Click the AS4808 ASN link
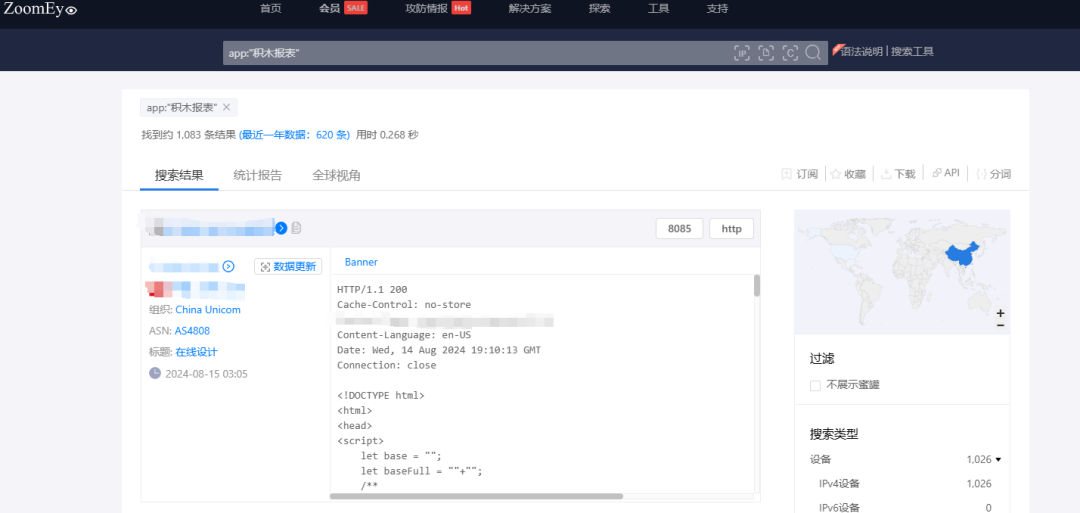Image resolution: width=1080 pixels, height=513 pixels. 192,331
